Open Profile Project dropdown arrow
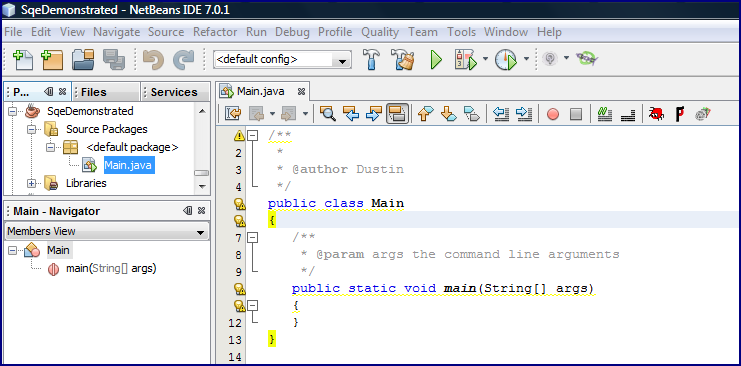Screen dimensions: 741x366 pyautogui.click(x=526, y=60)
